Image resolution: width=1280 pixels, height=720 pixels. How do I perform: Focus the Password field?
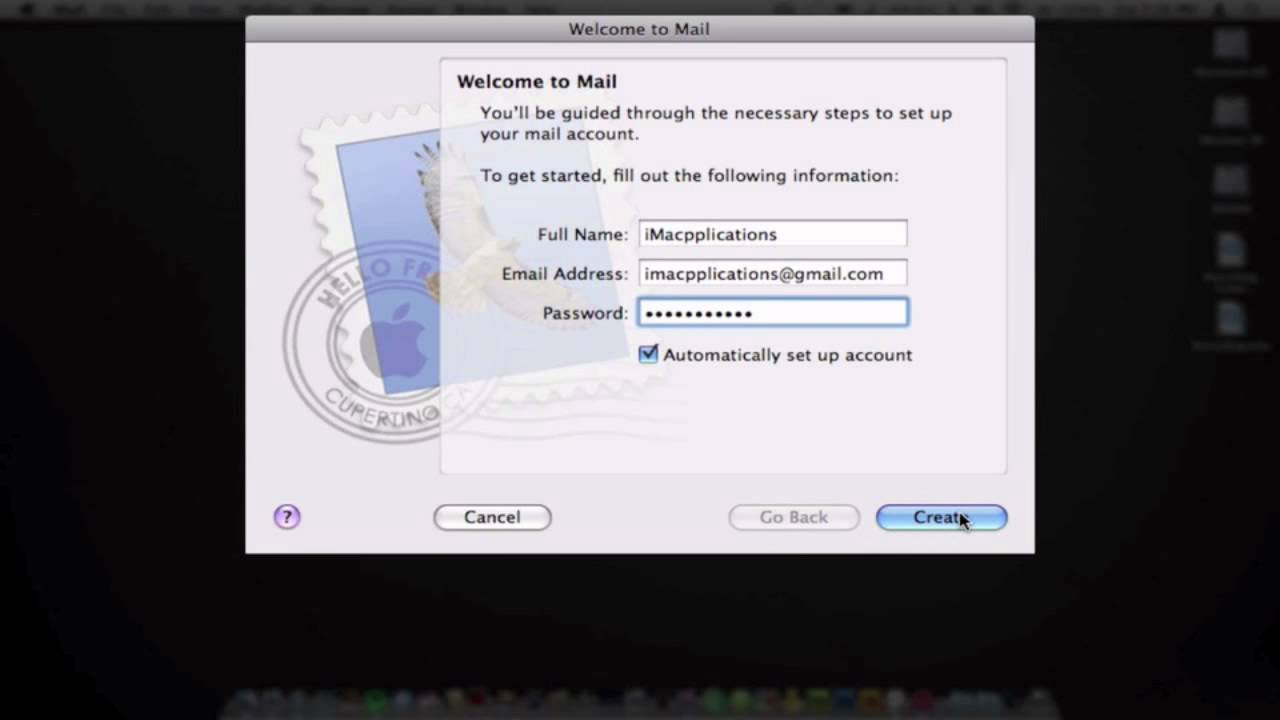tap(773, 313)
